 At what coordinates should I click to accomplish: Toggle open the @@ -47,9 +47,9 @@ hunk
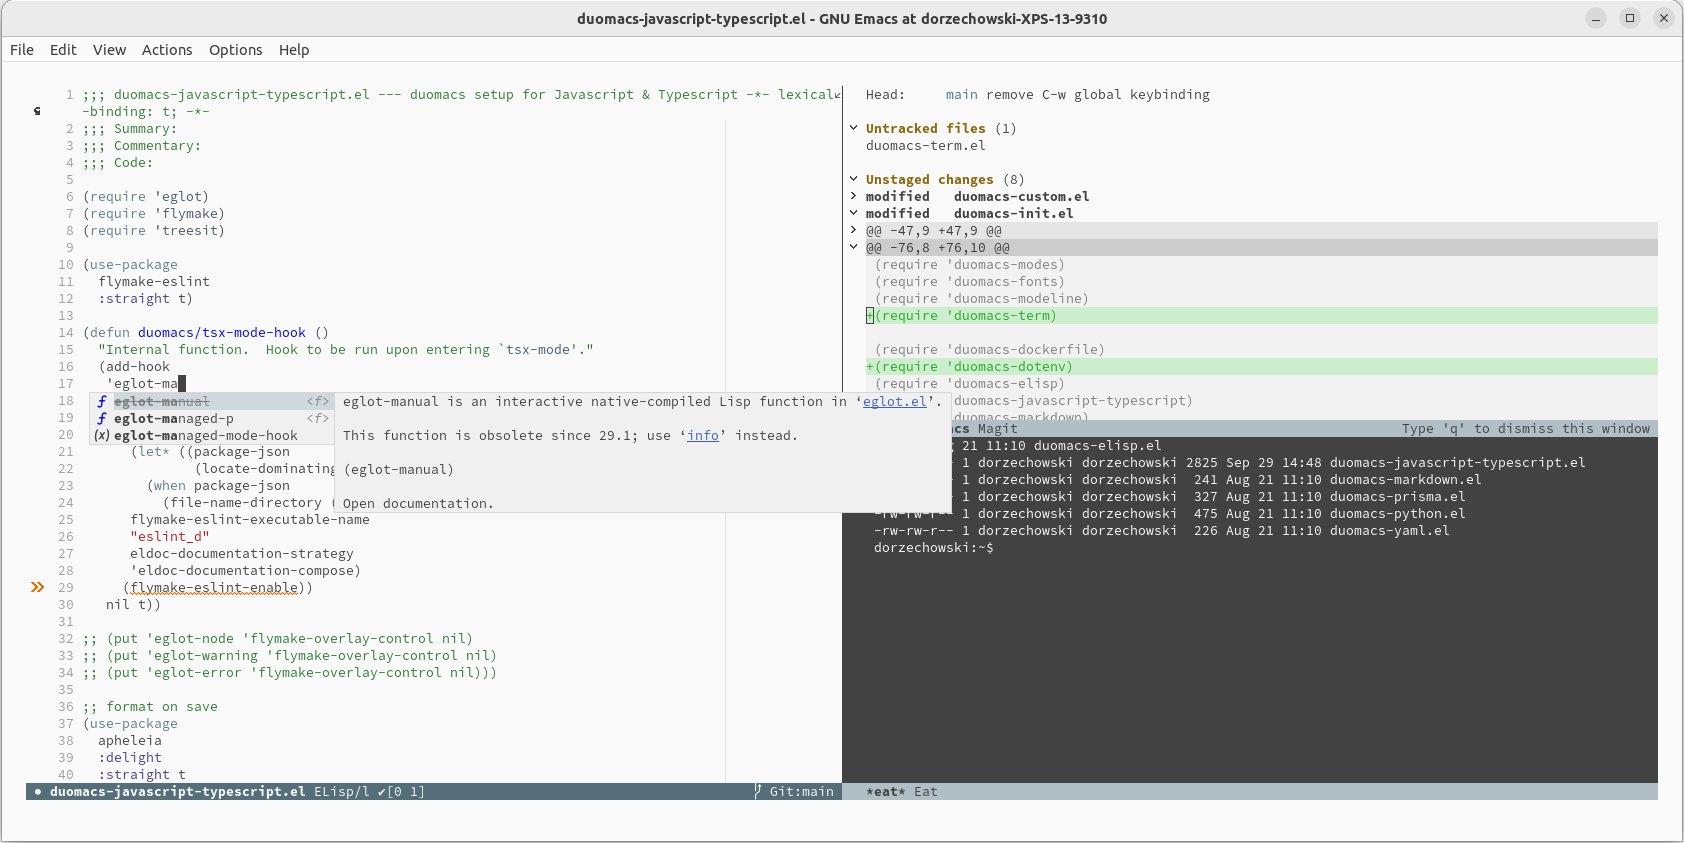pos(854,230)
